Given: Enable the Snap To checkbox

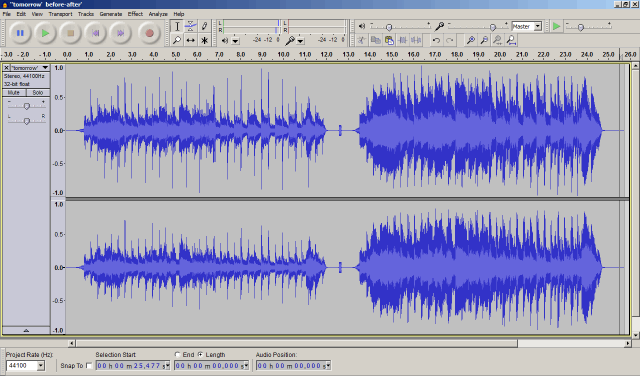Looking at the screenshot, I should 89,366.
